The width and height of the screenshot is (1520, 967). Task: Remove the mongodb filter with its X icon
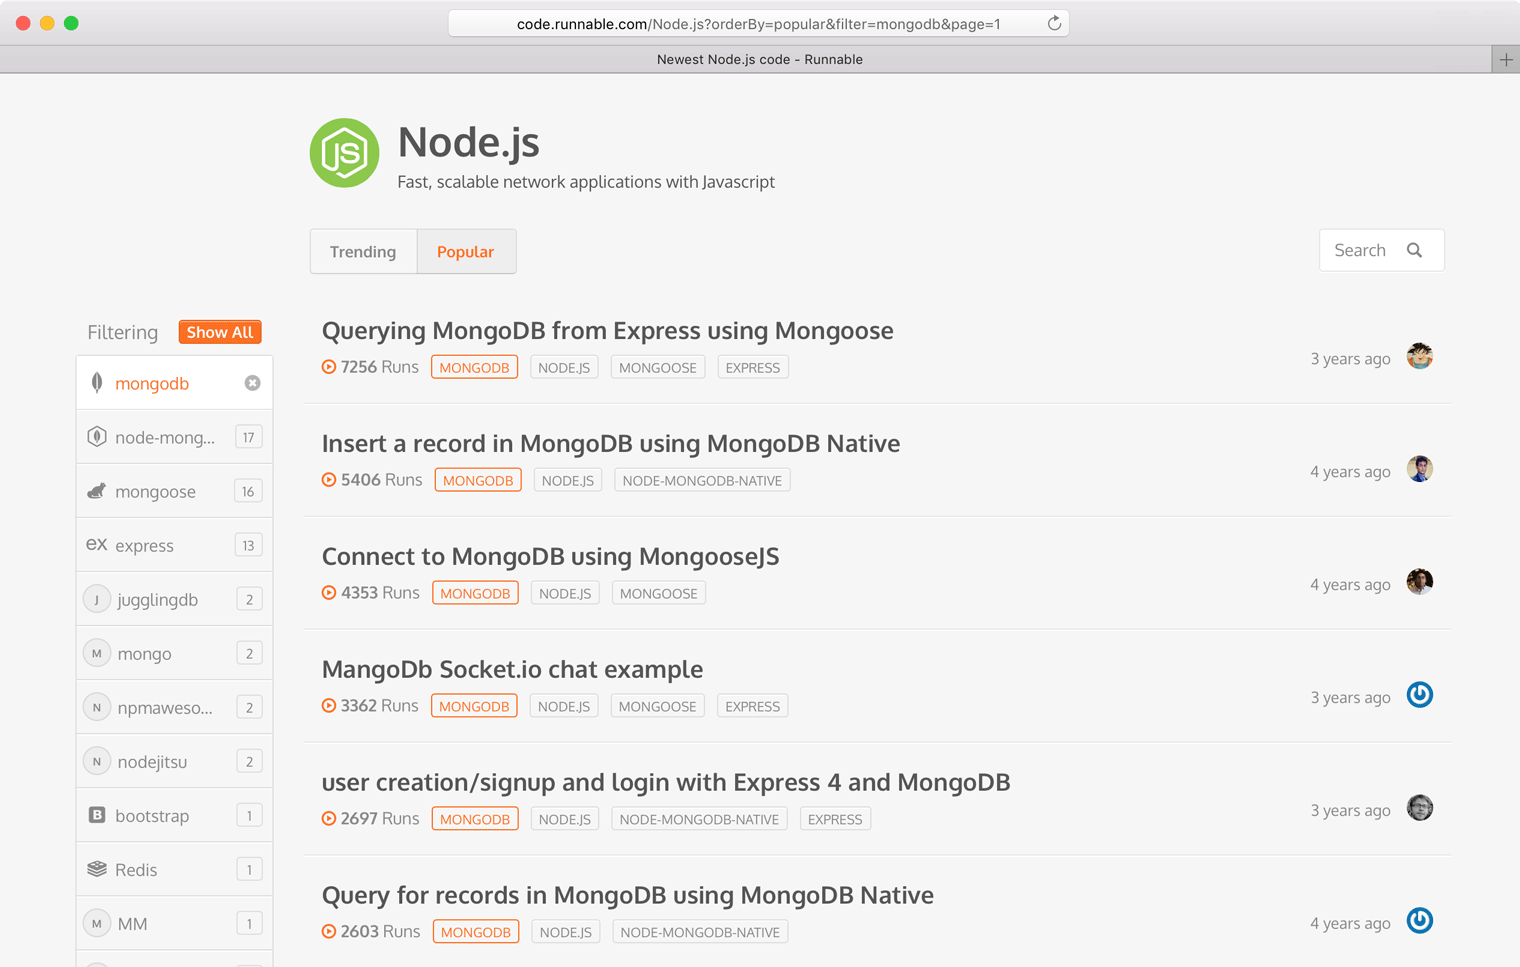pyautogui.click(x=253, y=383)
